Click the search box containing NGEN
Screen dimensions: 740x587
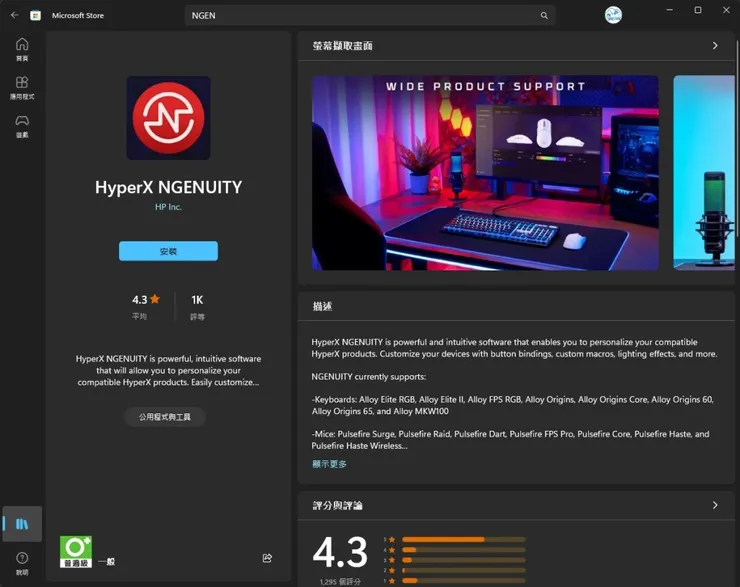pyautogui.click(x=370, y=16)
